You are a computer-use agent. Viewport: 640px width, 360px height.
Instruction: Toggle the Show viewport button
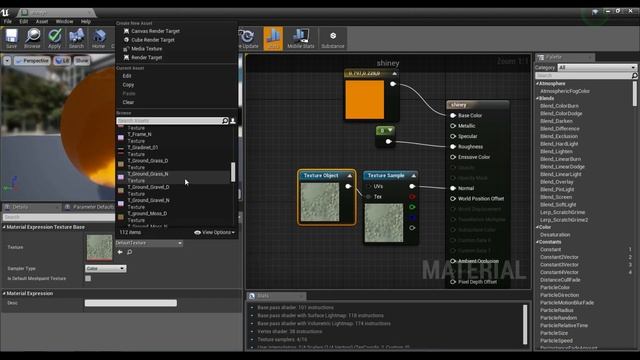click(82, 60)
